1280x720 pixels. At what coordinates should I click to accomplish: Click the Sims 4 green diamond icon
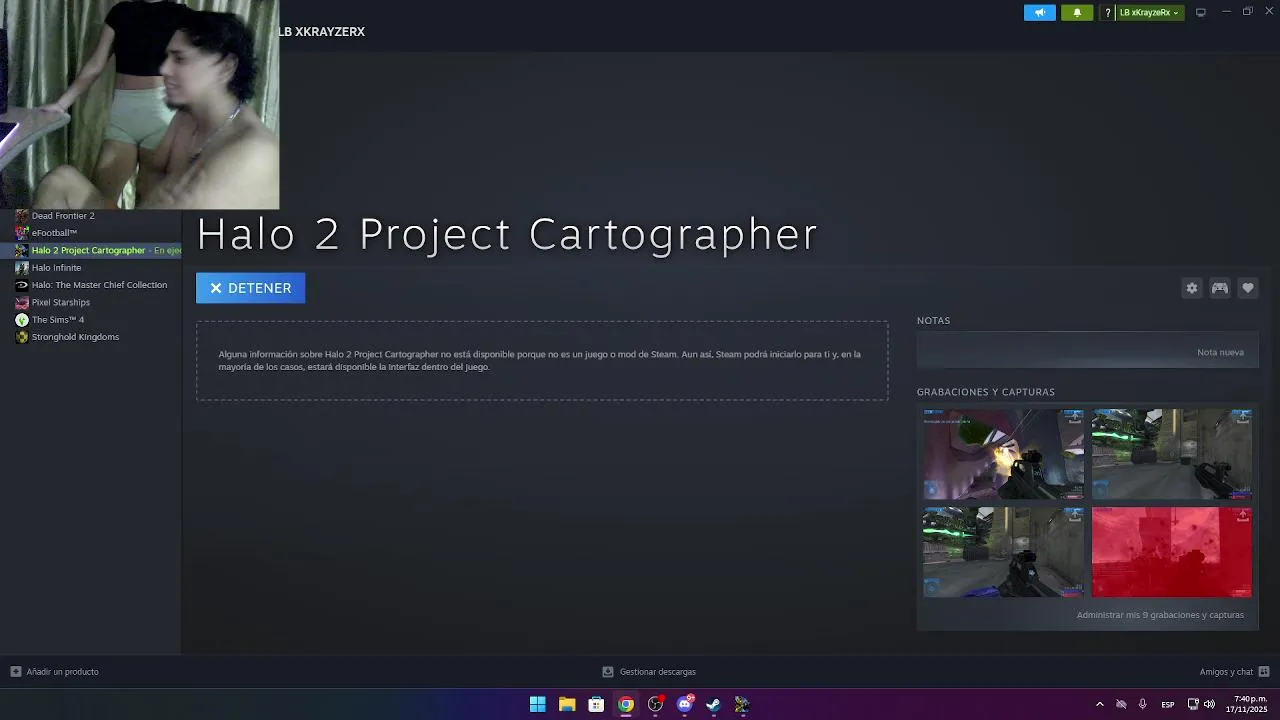[22, 320]
